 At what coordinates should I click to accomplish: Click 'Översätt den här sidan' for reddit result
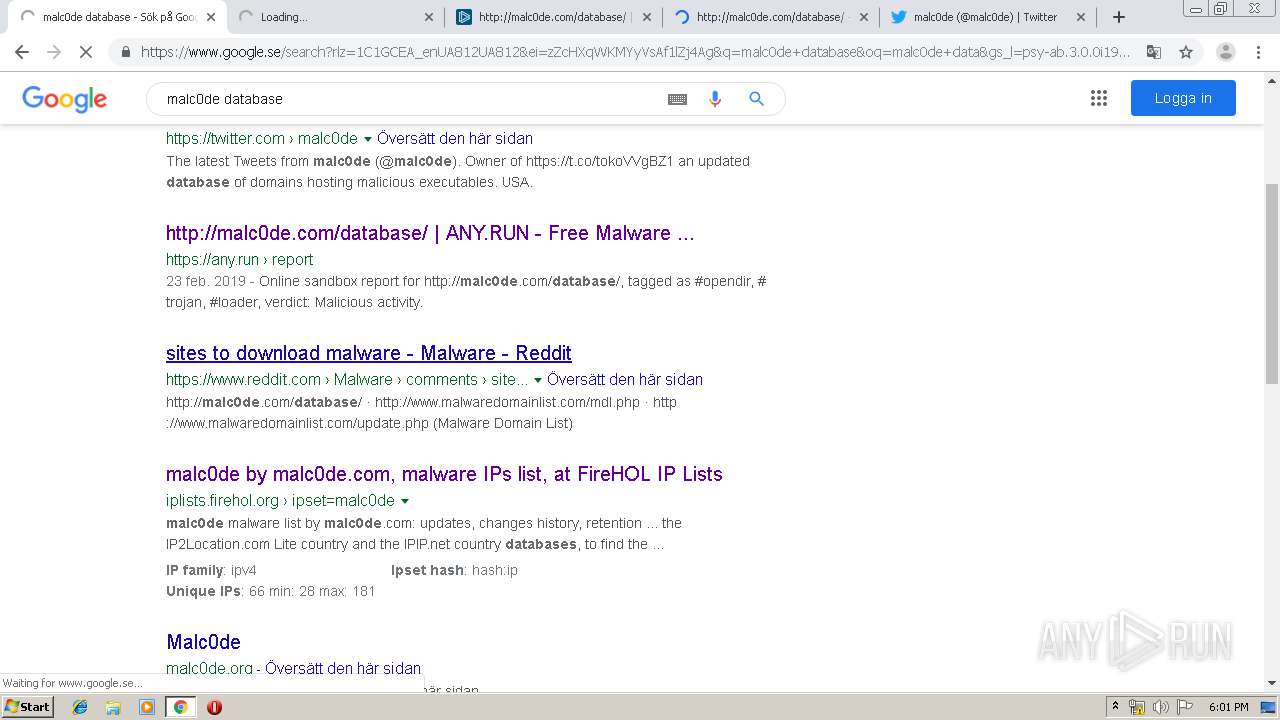tap(625, 380)
